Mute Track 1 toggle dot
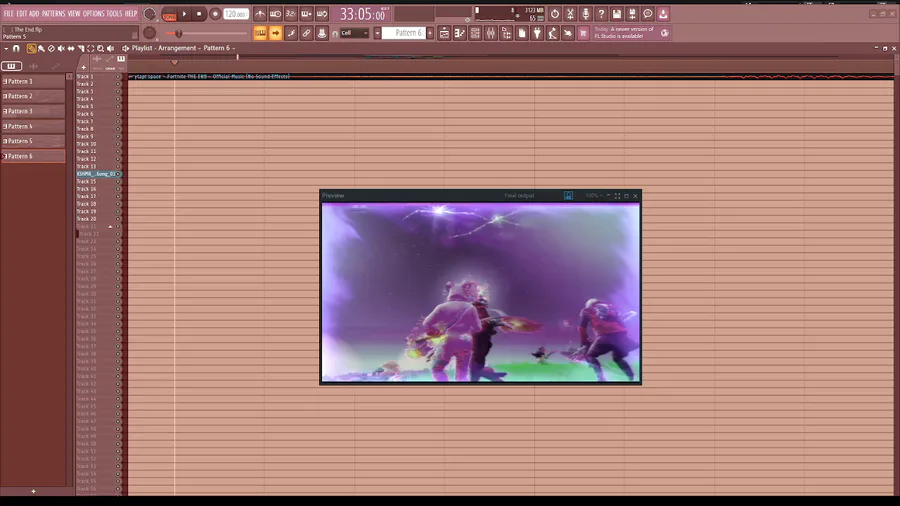This screenshot has width=900, height=506. (118, 76)
